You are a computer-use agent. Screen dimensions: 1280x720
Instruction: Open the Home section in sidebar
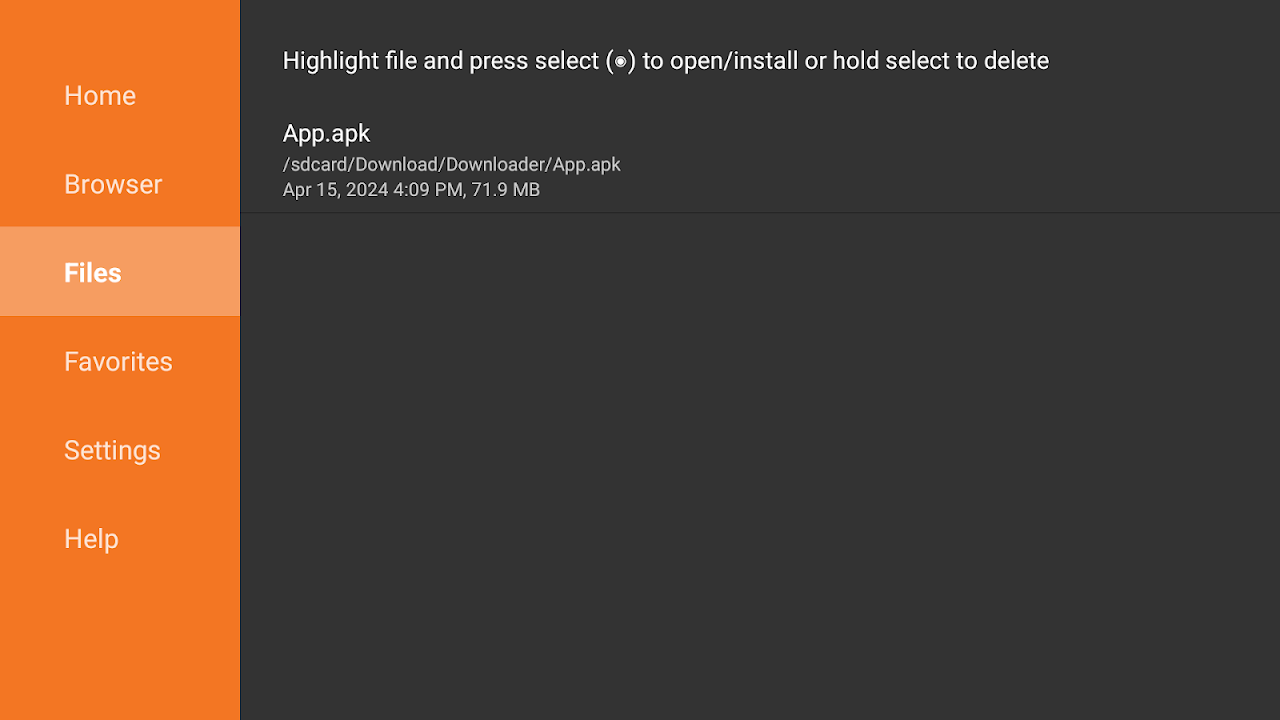tap(99, 95)
